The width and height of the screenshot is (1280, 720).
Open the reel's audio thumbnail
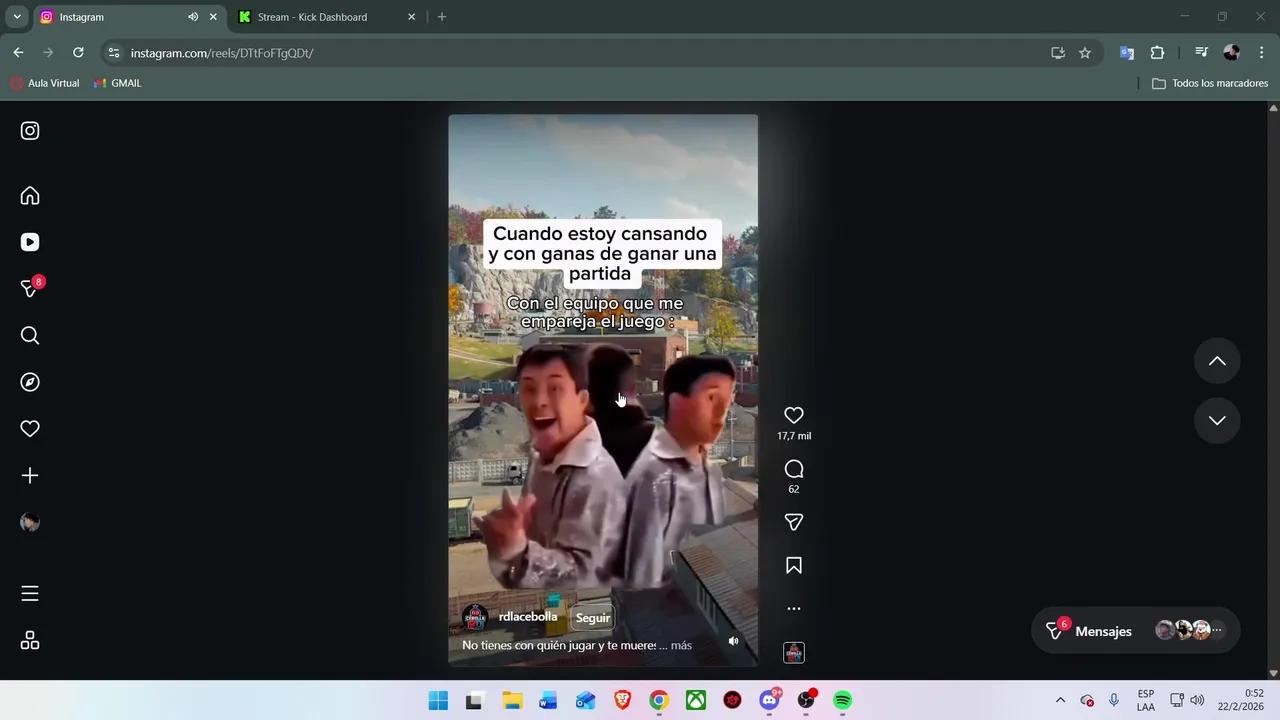794,653
